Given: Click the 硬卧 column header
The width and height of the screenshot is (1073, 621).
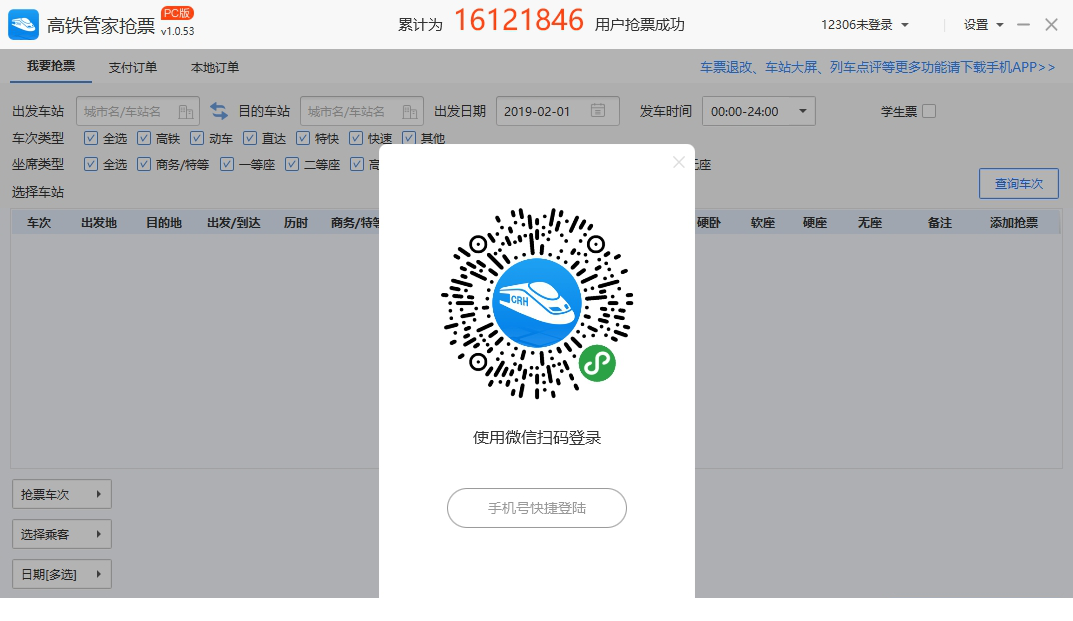Looking at the screenshot, I should click(x=709, y=223).
